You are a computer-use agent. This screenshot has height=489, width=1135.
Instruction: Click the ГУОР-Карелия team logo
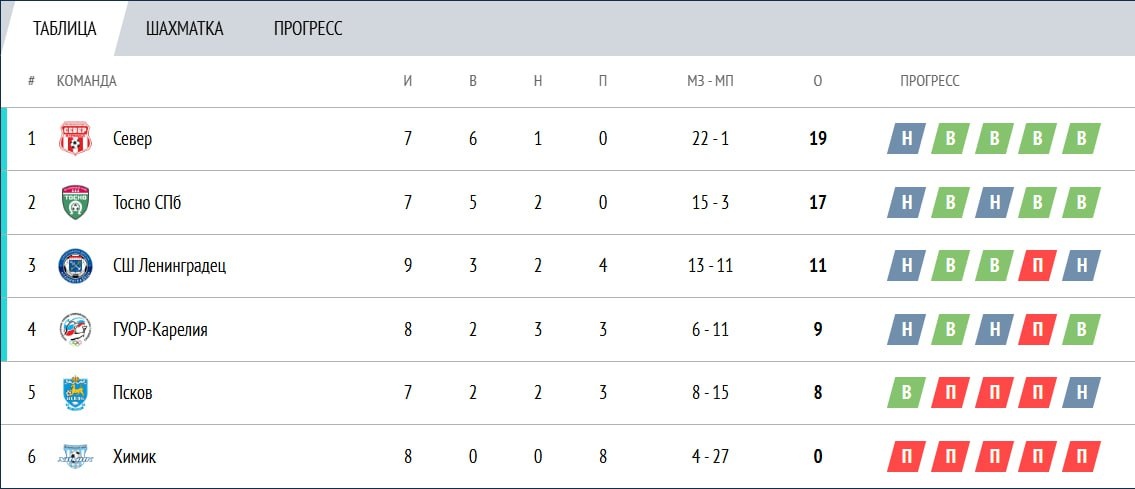tap(76, 330)
